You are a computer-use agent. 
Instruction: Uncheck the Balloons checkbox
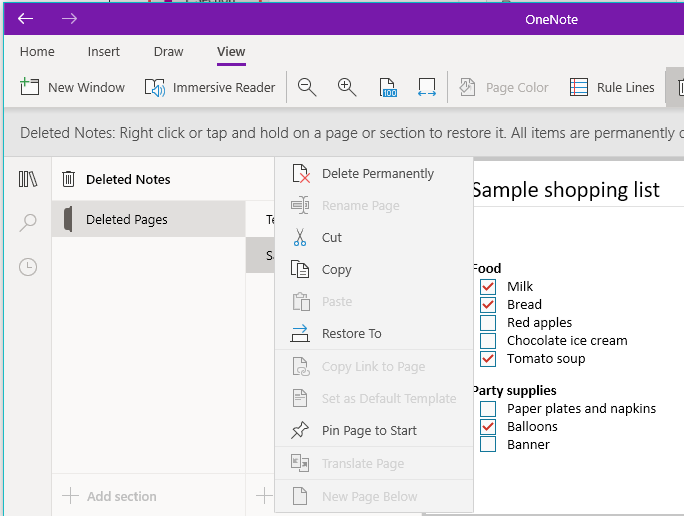tap(488, 426)
